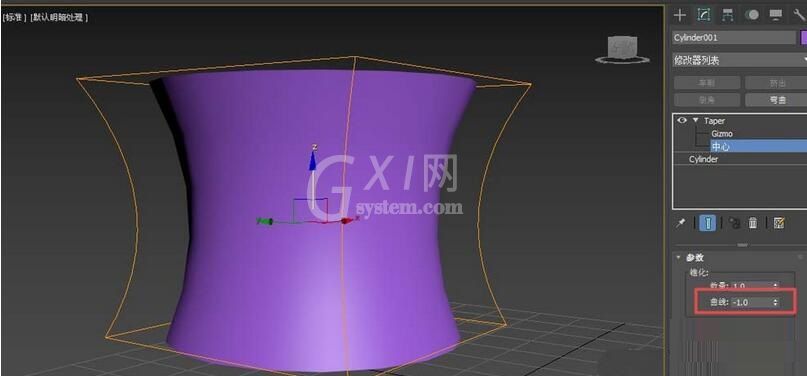This screenshot has width=807, height=376.
Task: Select the Gizmo sub-object
Action: 722,134
